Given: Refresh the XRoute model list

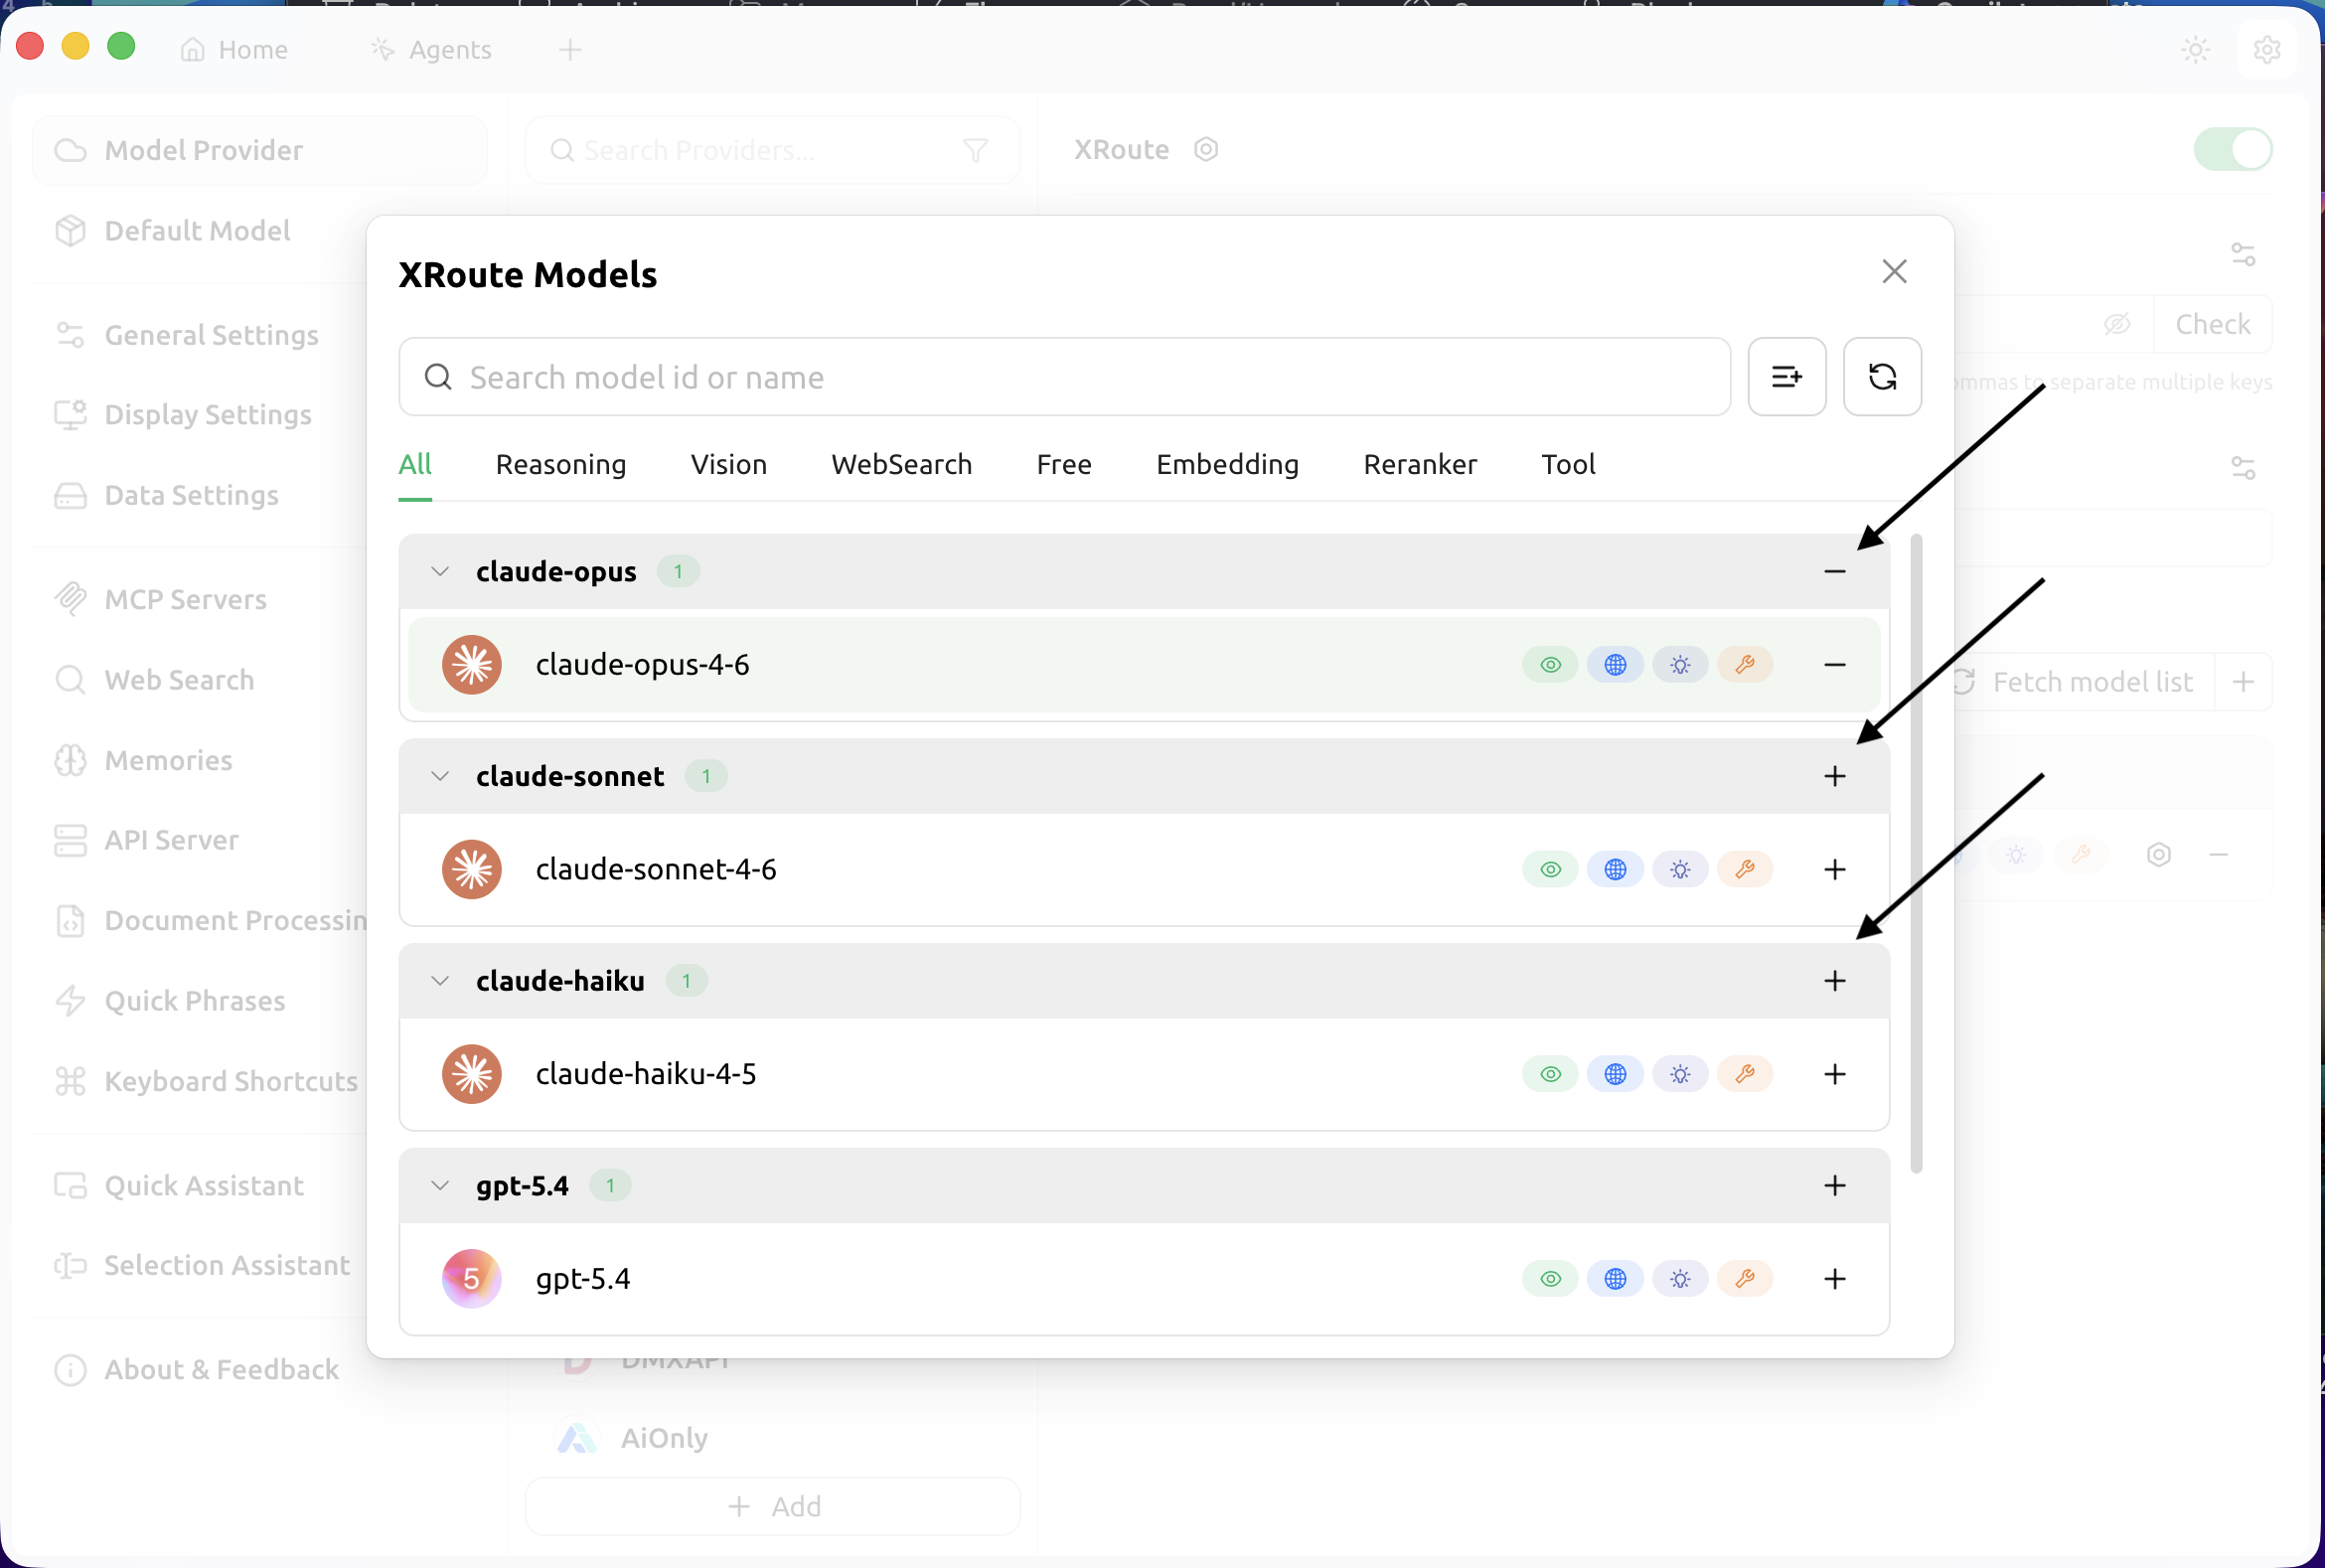Looking at the screenshot, I should 1881,377.
